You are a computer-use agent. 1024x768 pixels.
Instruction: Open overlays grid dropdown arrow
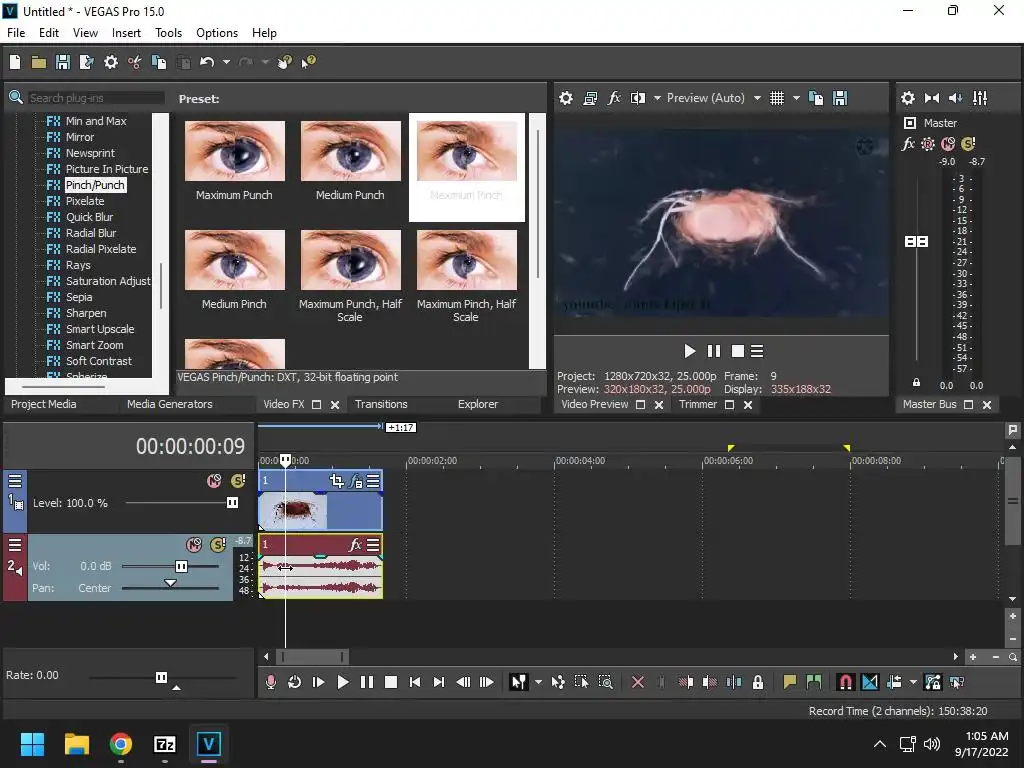tap(796, 98)
